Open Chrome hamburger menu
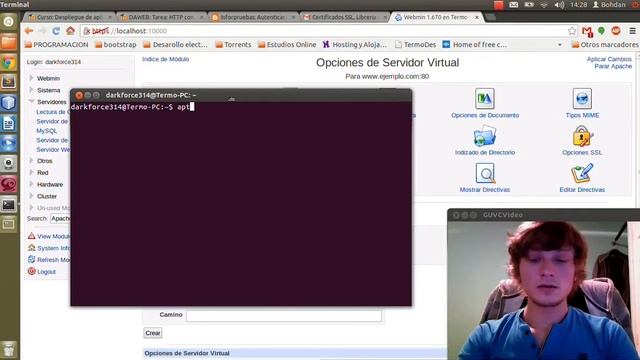The width and height of the screenshot is (640, 360). coord(632,31)
